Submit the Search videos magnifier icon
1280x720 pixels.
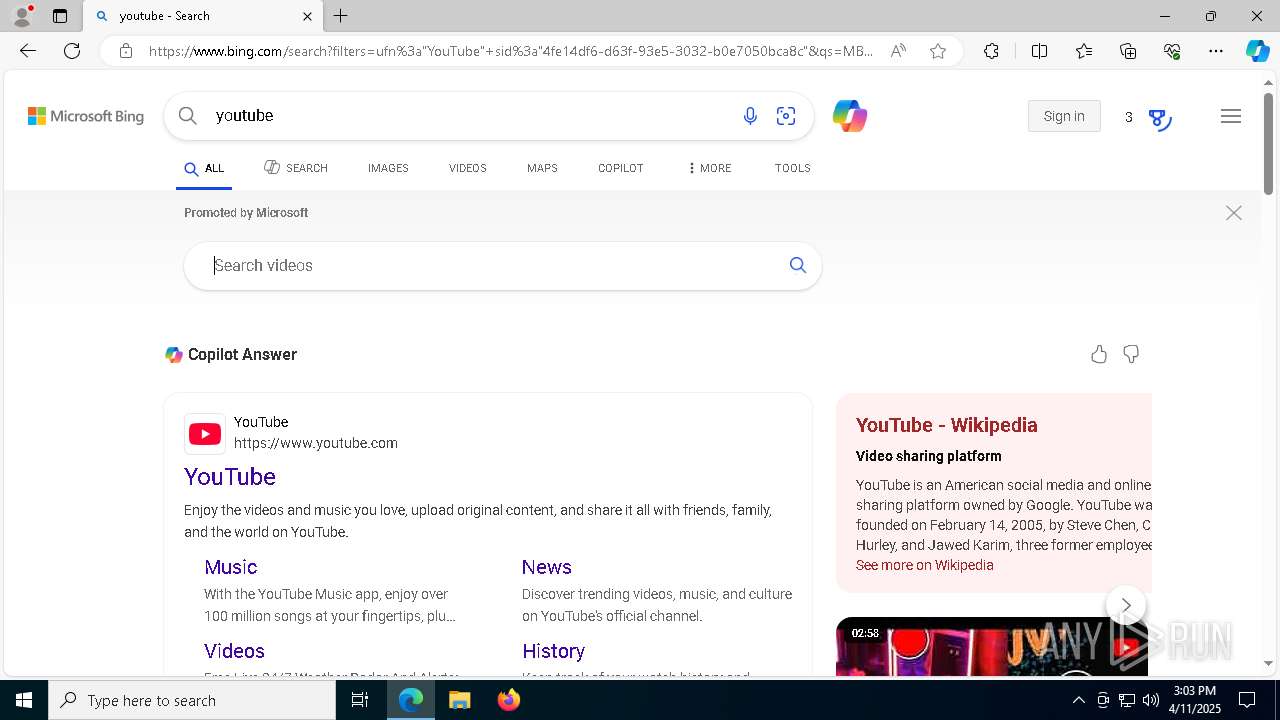click(797, 265)
